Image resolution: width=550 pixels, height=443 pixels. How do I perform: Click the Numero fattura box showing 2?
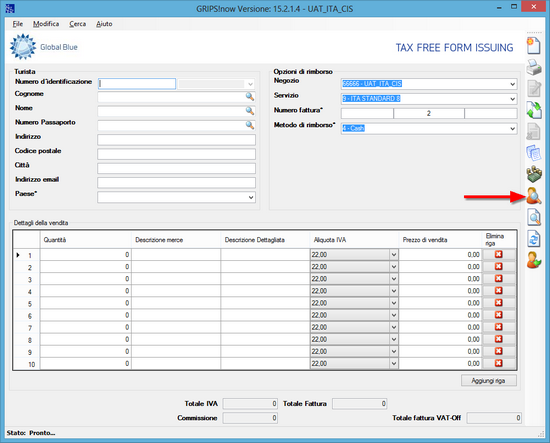click(x=429, y=113)
